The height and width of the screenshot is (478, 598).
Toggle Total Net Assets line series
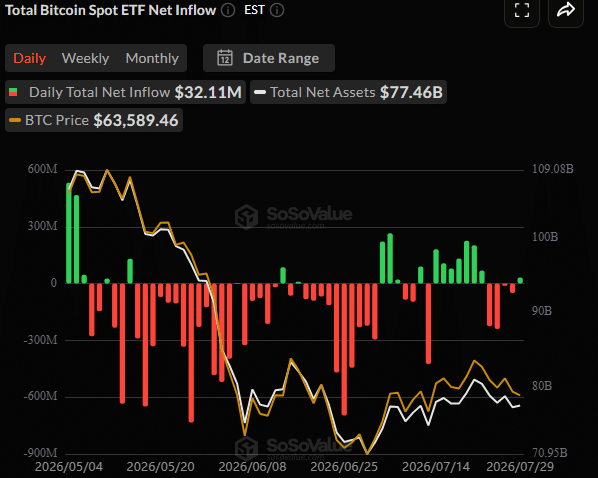pyautogui.click(x=348, y=92)
